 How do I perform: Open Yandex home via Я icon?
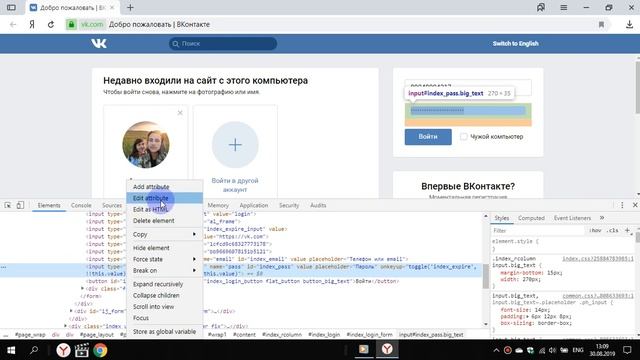32,24
